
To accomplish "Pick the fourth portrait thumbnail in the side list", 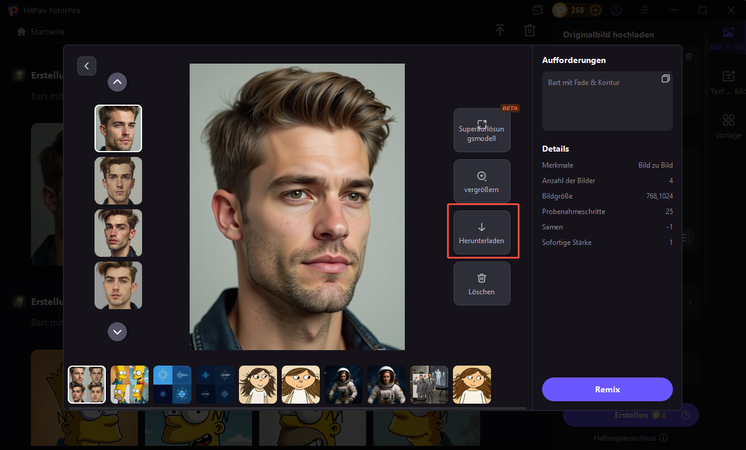I will pyautogui.click(x=118, y=284).
